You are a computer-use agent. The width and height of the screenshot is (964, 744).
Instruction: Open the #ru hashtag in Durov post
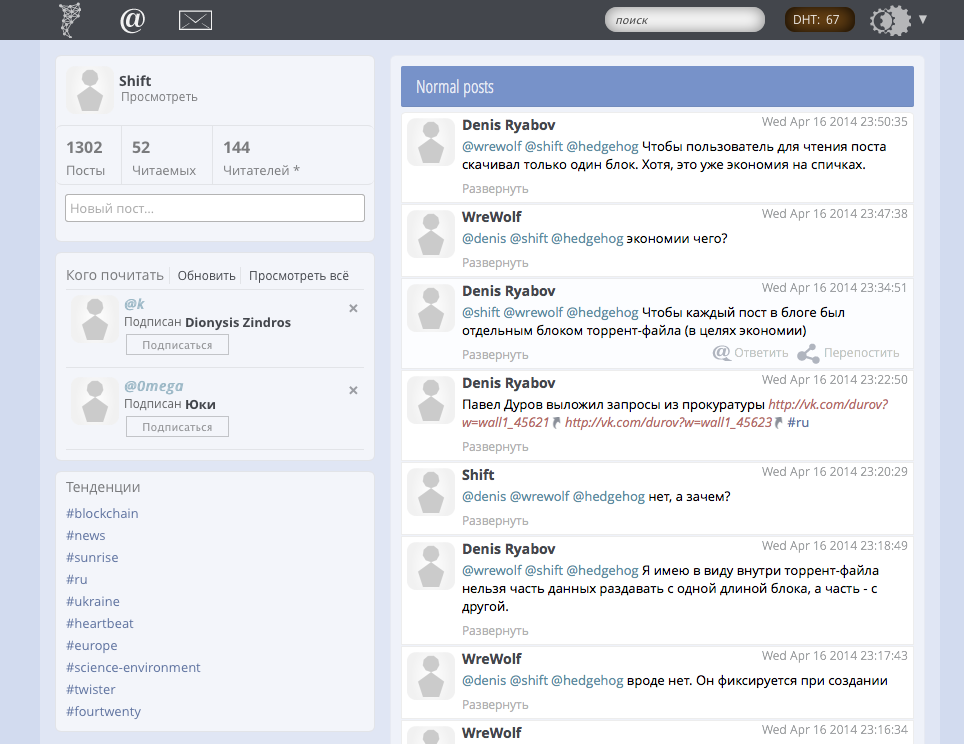[x=798, y=422]
